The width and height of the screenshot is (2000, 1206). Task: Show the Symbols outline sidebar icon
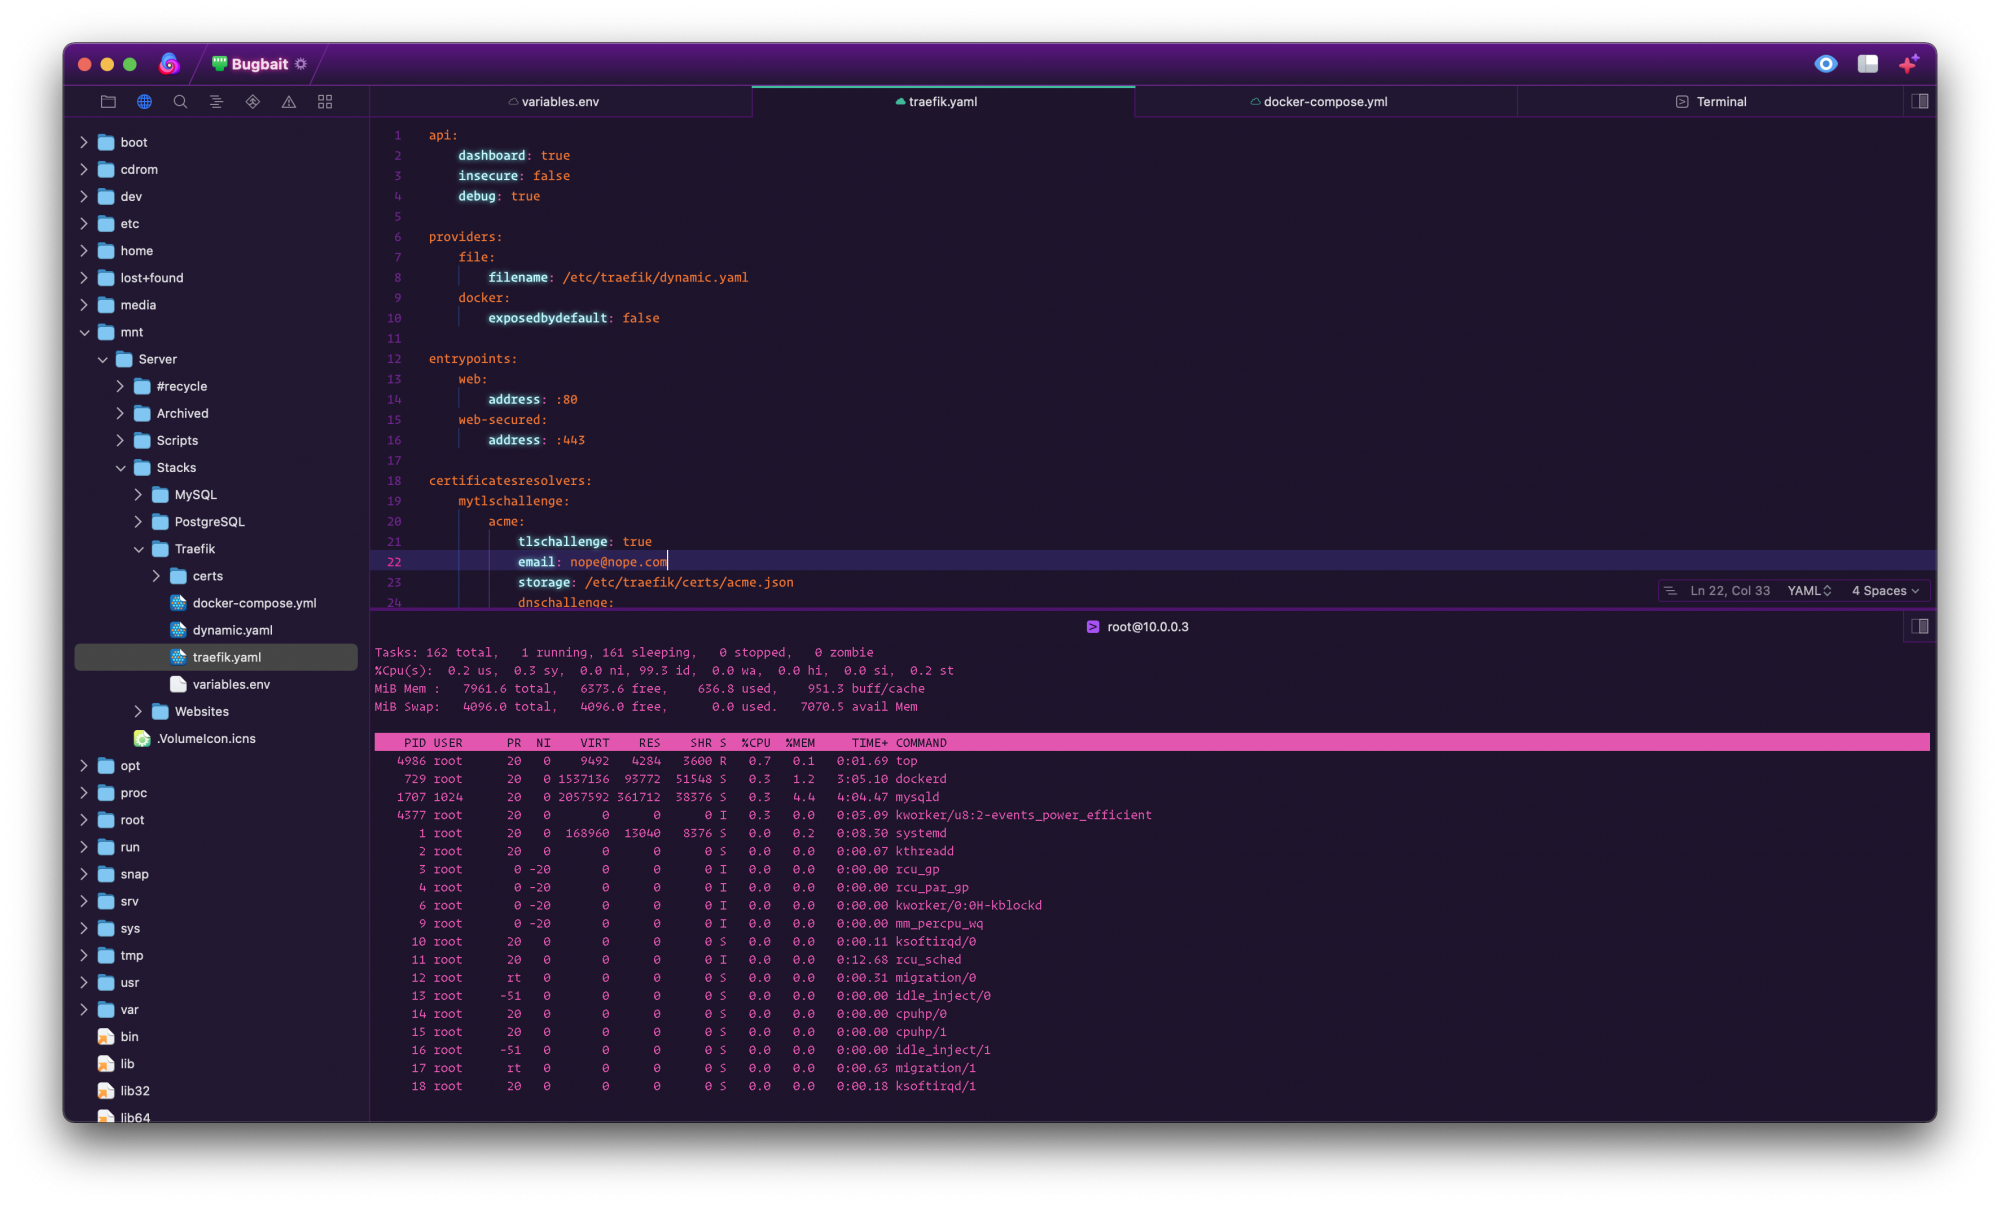(x=216, y=102)
